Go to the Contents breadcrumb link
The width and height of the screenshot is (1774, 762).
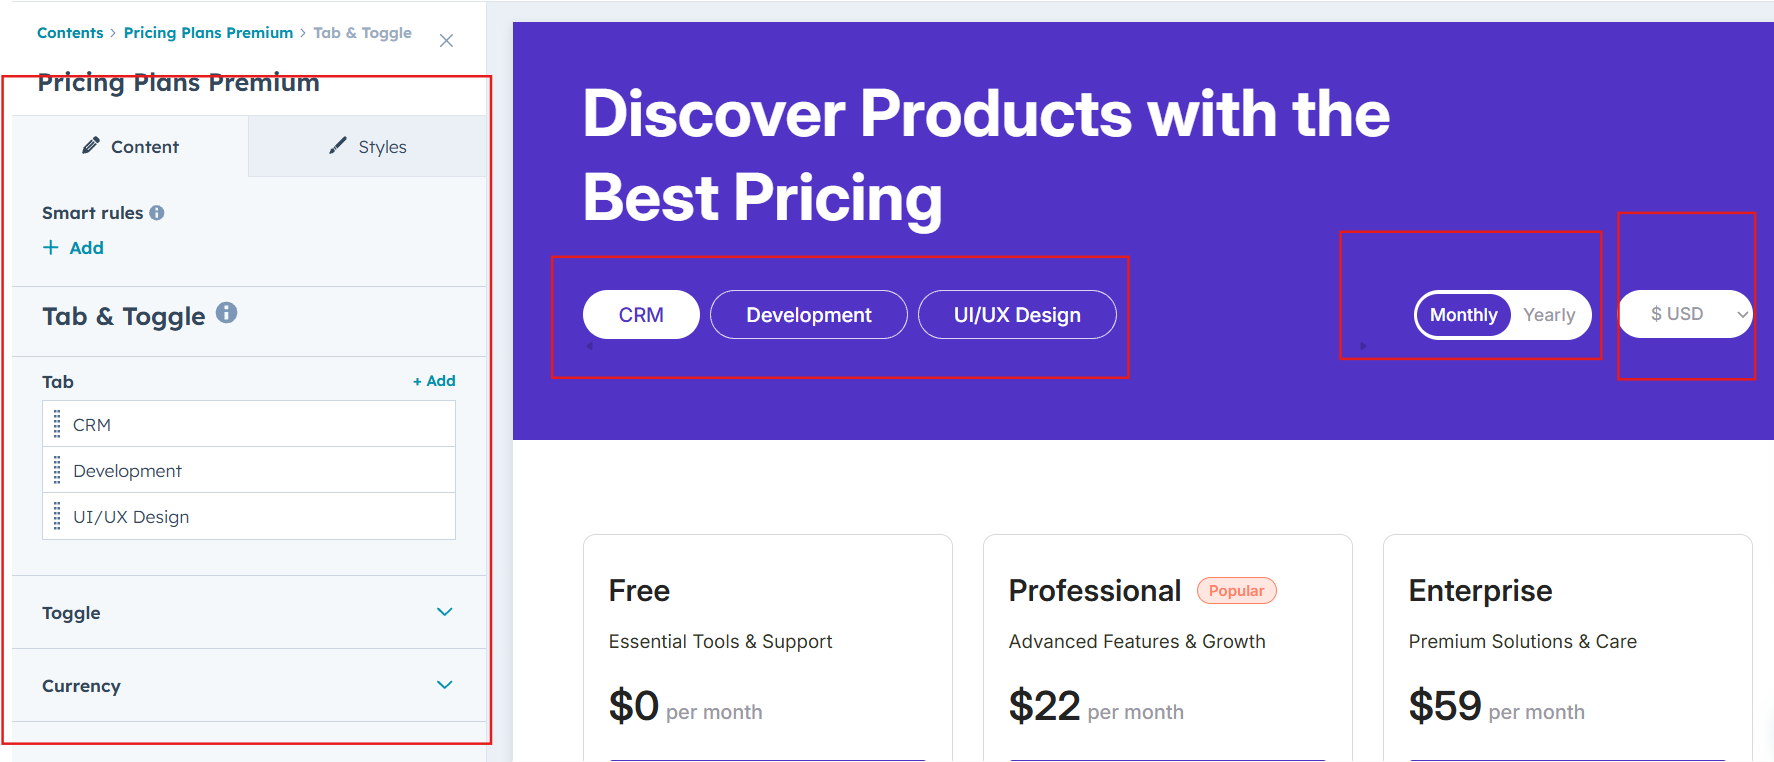70,33
